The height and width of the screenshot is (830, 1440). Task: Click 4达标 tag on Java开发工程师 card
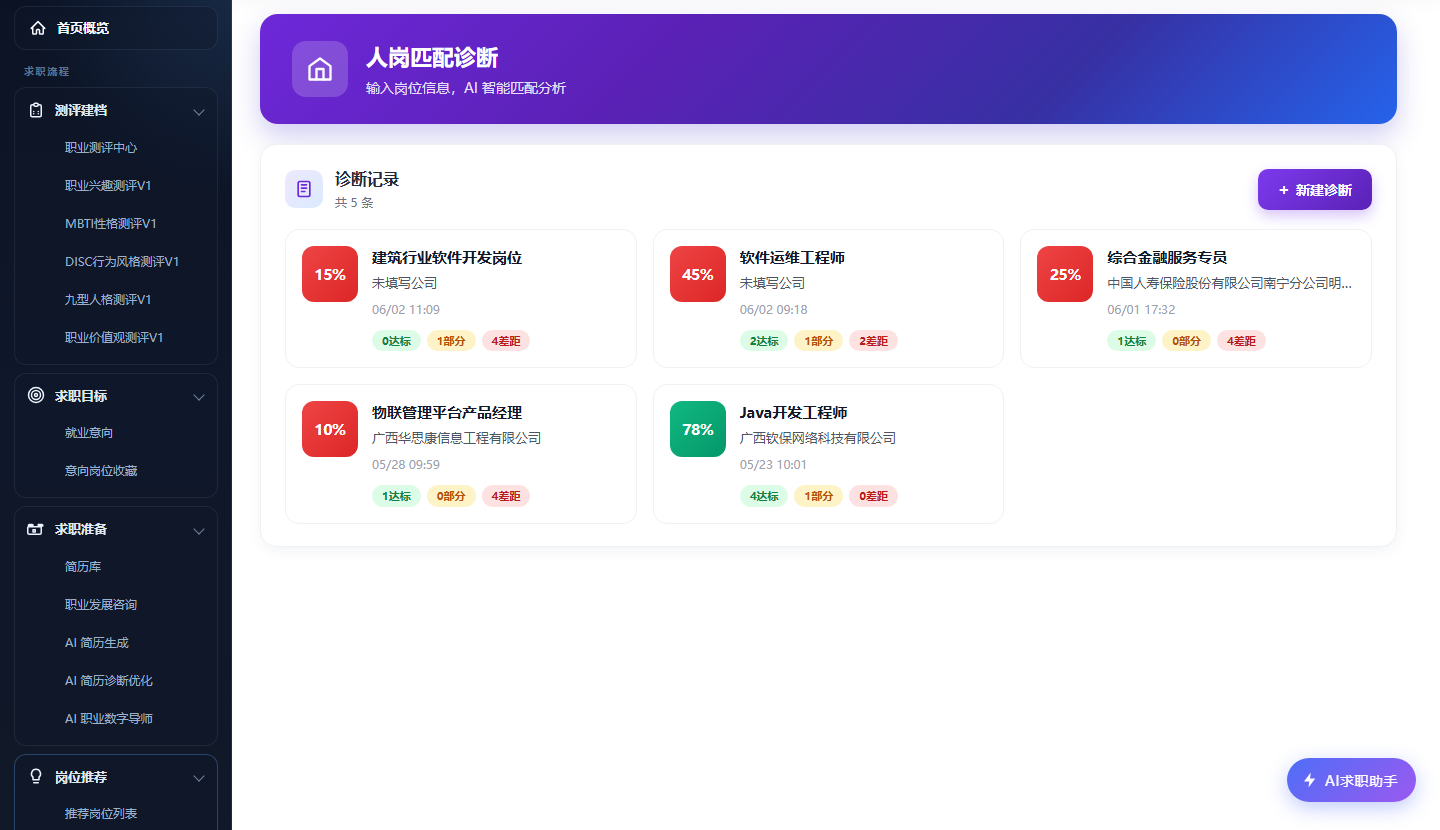764,496
